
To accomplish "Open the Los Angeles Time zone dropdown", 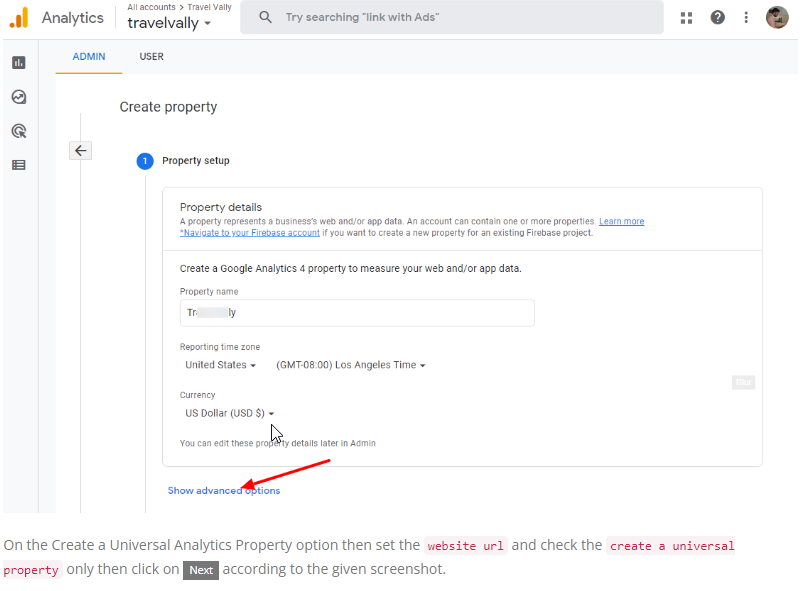I will pyautogui.click(x=351, y=365).
